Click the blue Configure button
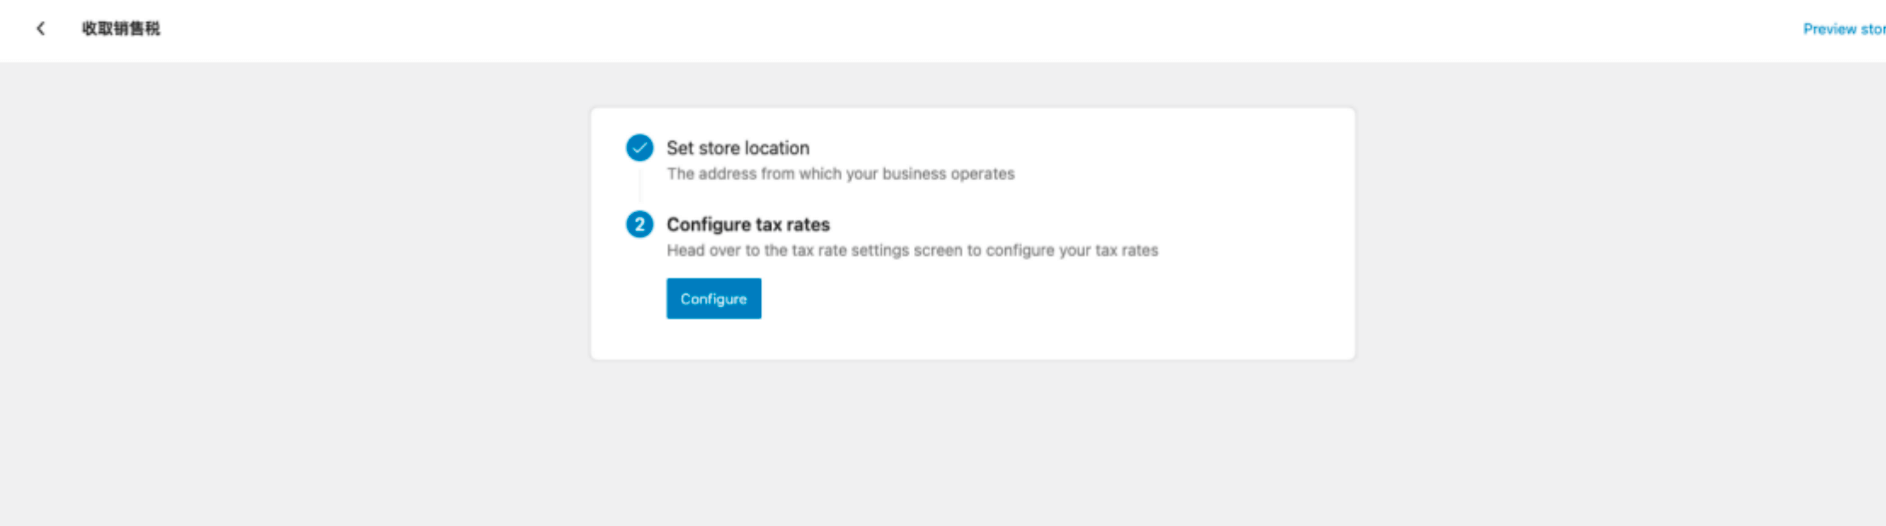 [714, 299]
